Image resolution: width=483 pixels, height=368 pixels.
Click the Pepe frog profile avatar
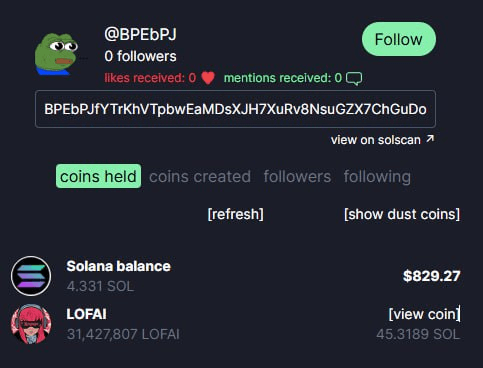click(x=56, y=54)
